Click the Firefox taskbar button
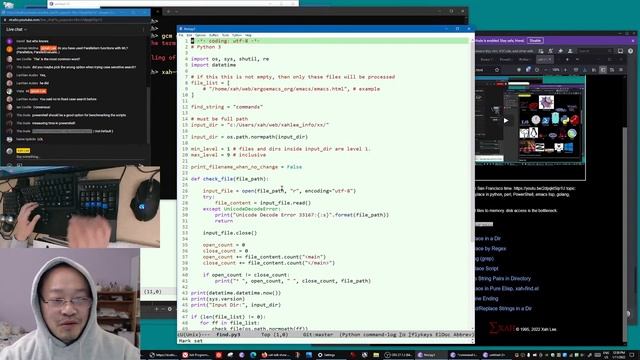Image resolution: width=640 pixels, height=360 pixels. (x=276, y=355)
